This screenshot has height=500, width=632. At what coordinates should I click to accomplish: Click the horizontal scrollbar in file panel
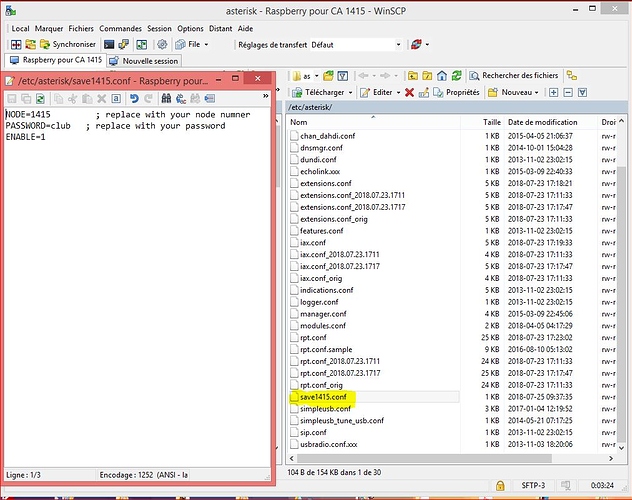(424, 459)
